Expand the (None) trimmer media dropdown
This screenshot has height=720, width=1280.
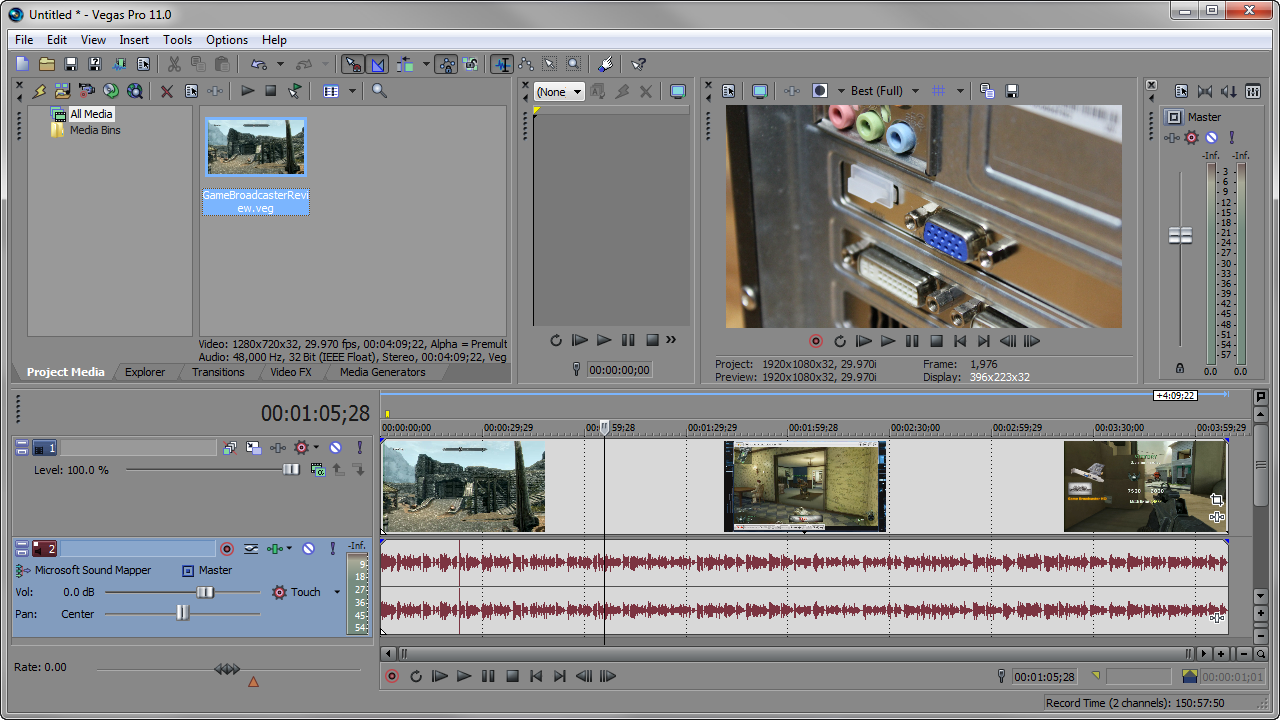pyautogui.click(x=577, y=92)
